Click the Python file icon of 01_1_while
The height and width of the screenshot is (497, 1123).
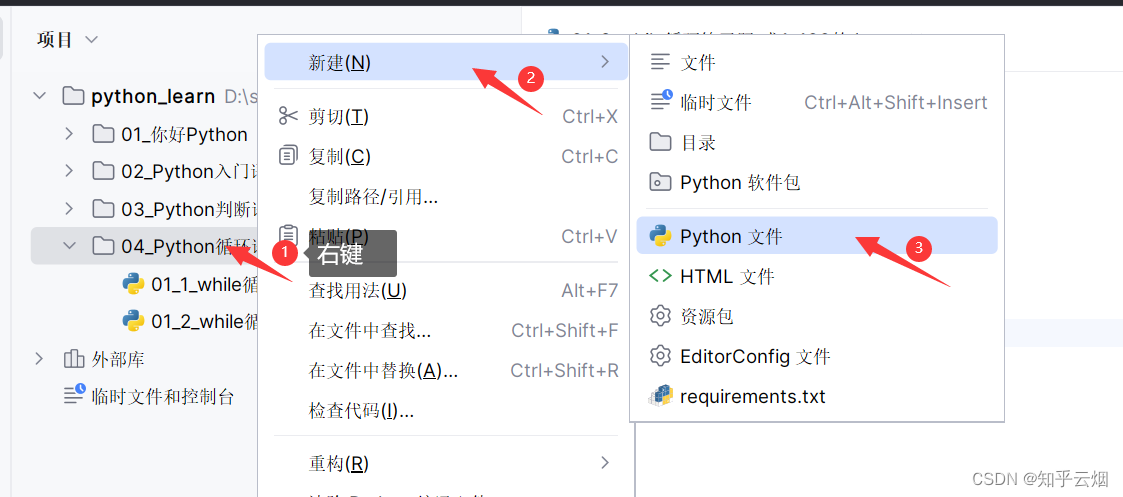133,284
